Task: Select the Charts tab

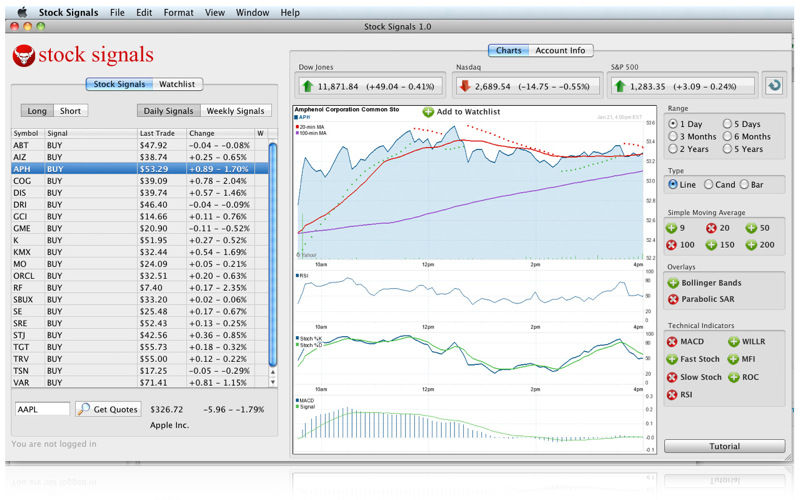Action: point(509,50)
